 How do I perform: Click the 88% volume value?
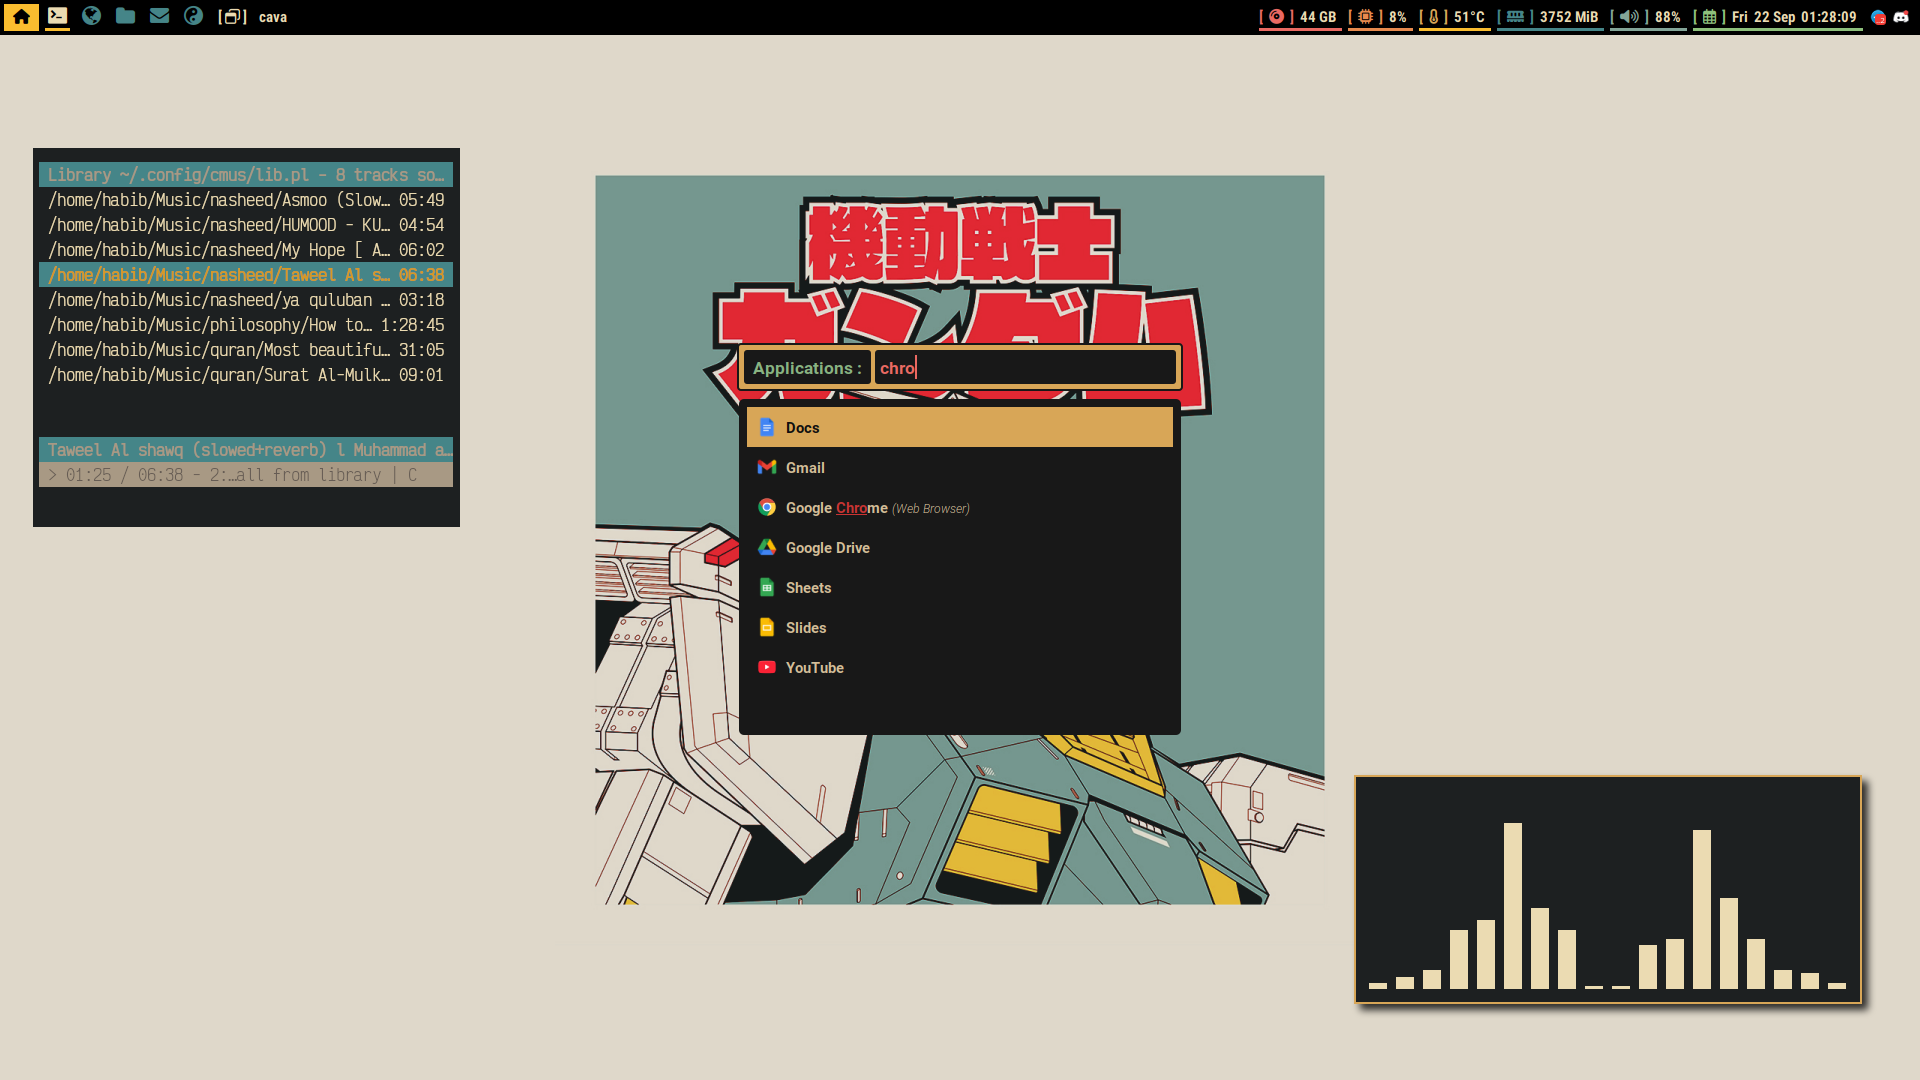(1668, 17)
